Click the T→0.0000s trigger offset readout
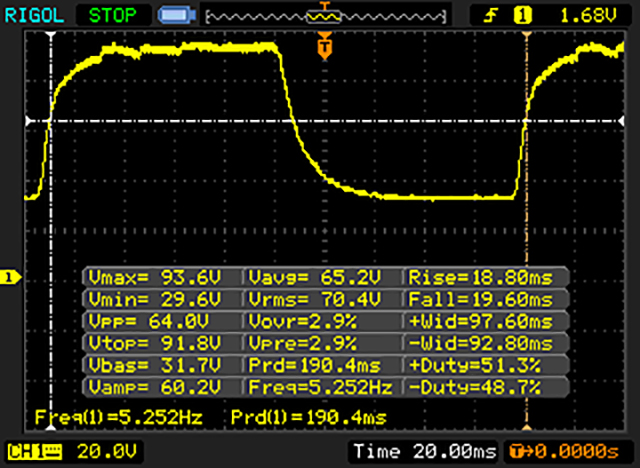 pyautogui.click(x=565, y=452)
